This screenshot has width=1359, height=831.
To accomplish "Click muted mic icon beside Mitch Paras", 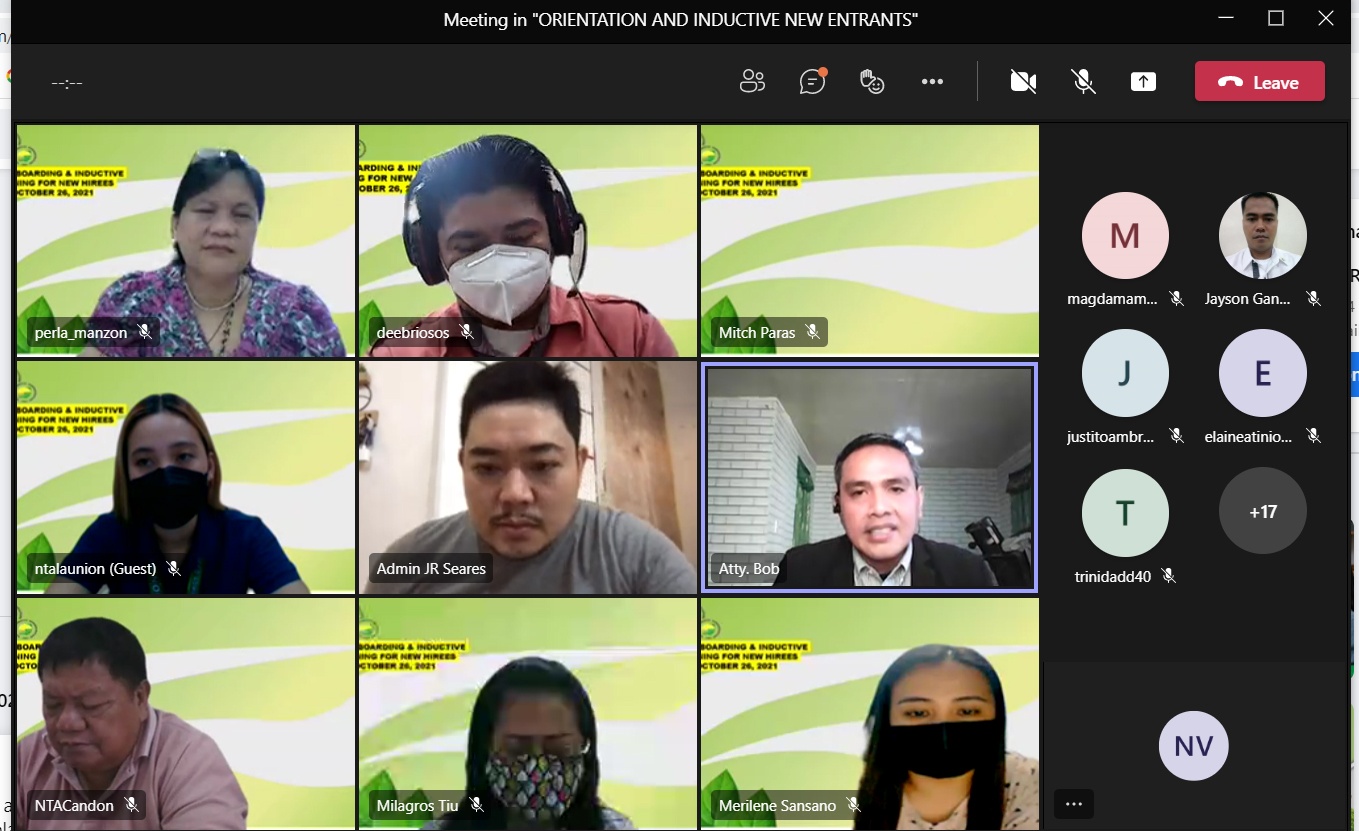I will click(x=812, y=332).
